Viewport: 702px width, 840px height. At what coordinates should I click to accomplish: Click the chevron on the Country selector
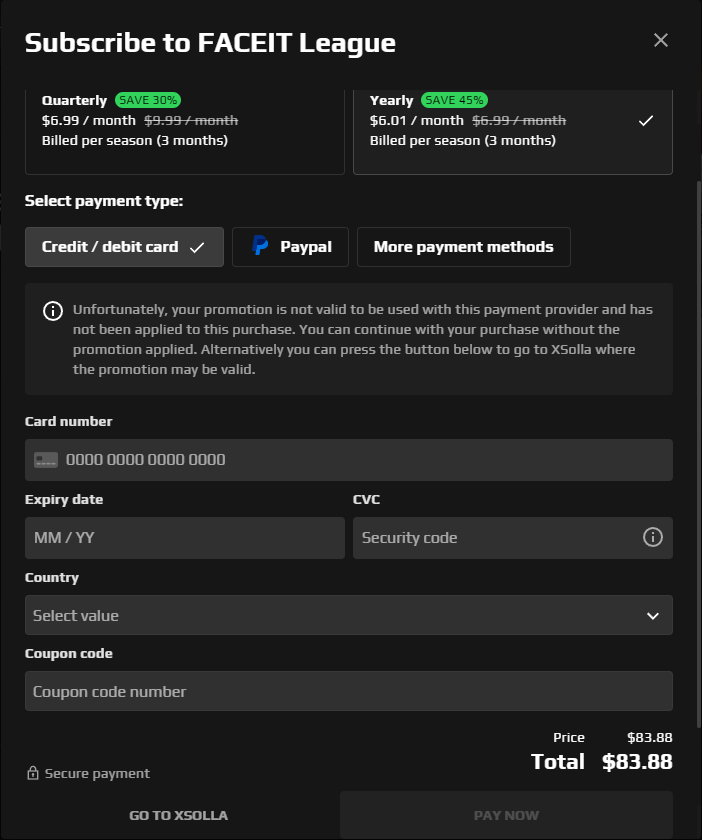[x=652, y=615]
